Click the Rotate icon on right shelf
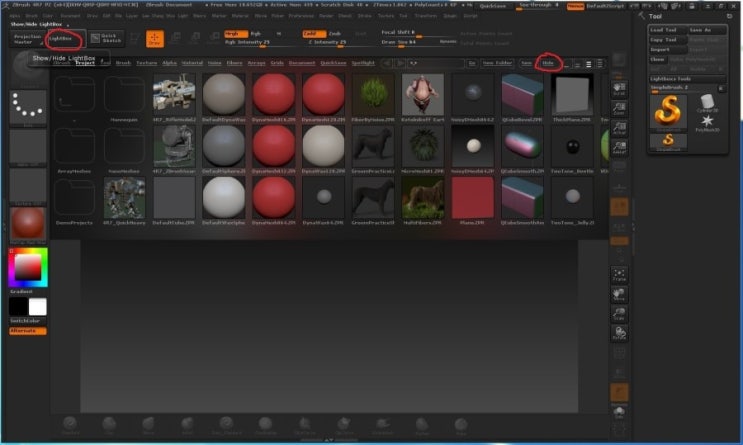Viewport: 743px width, 445px height. pyautogui.click(x=619, y=334)
